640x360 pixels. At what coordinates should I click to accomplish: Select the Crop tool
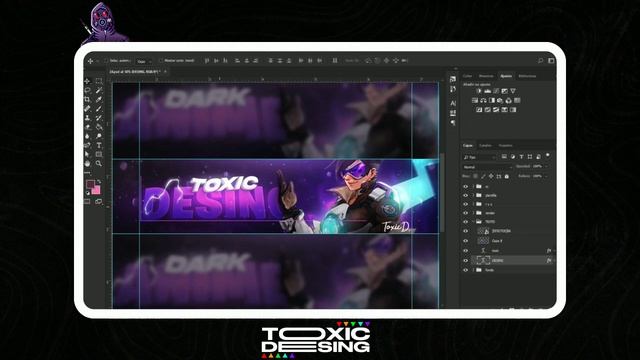87,100
